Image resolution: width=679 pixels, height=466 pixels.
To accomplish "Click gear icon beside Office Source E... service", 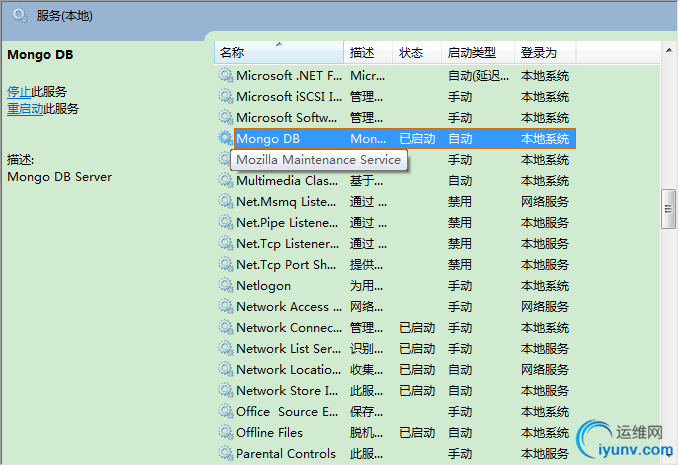I will tap(225, 411).
